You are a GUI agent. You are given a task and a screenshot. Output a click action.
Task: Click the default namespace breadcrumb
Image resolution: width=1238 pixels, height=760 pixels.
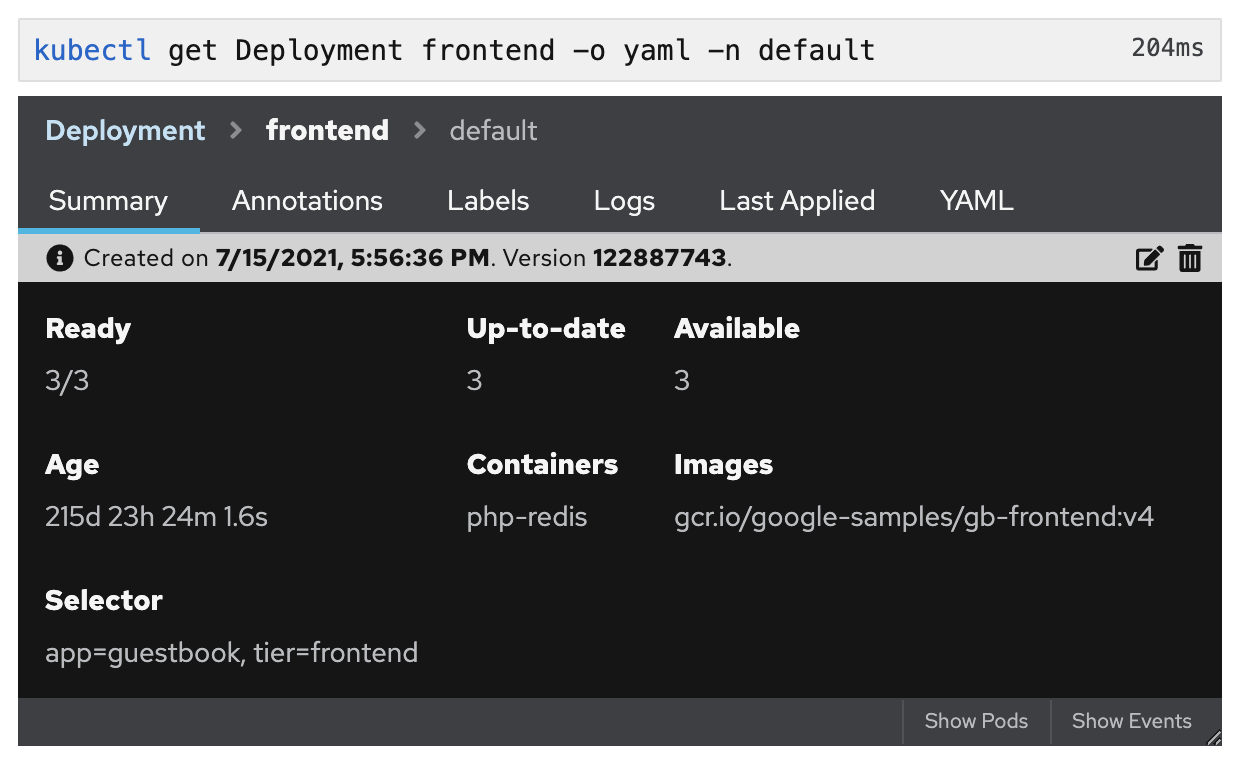[493, 131]
